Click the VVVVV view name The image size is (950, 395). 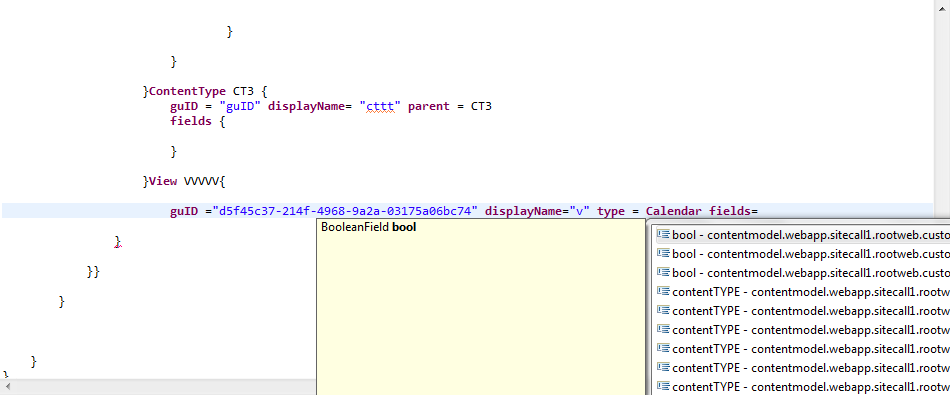click(x=202, y=181)
